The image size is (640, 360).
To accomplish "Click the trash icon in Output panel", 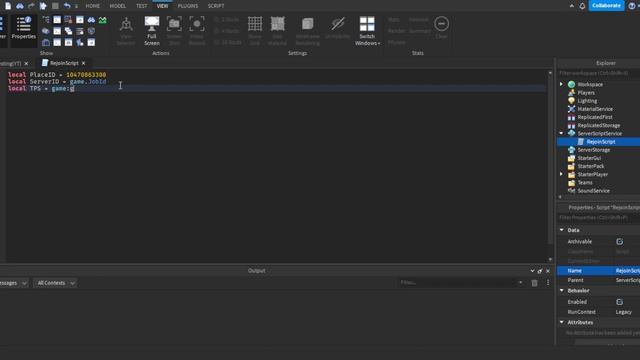I will point(534,283).
